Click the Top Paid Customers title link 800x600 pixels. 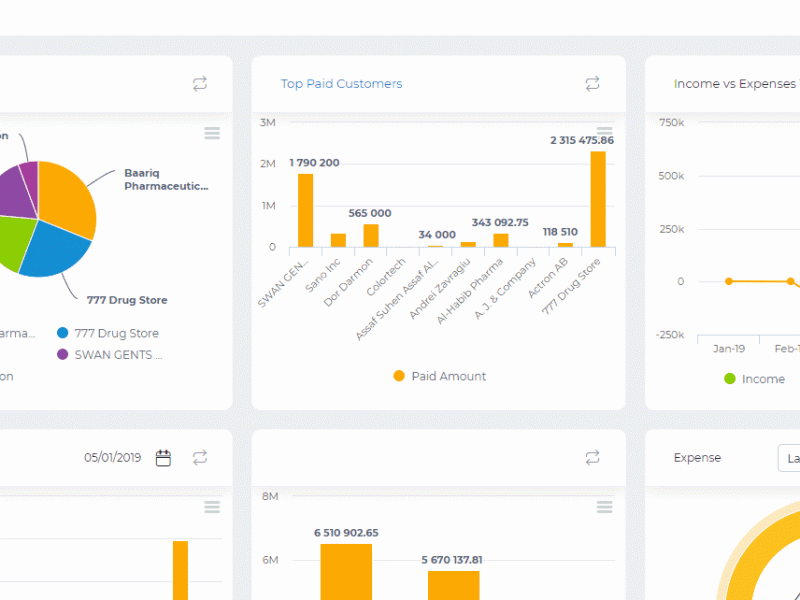(x=341, y=84)
